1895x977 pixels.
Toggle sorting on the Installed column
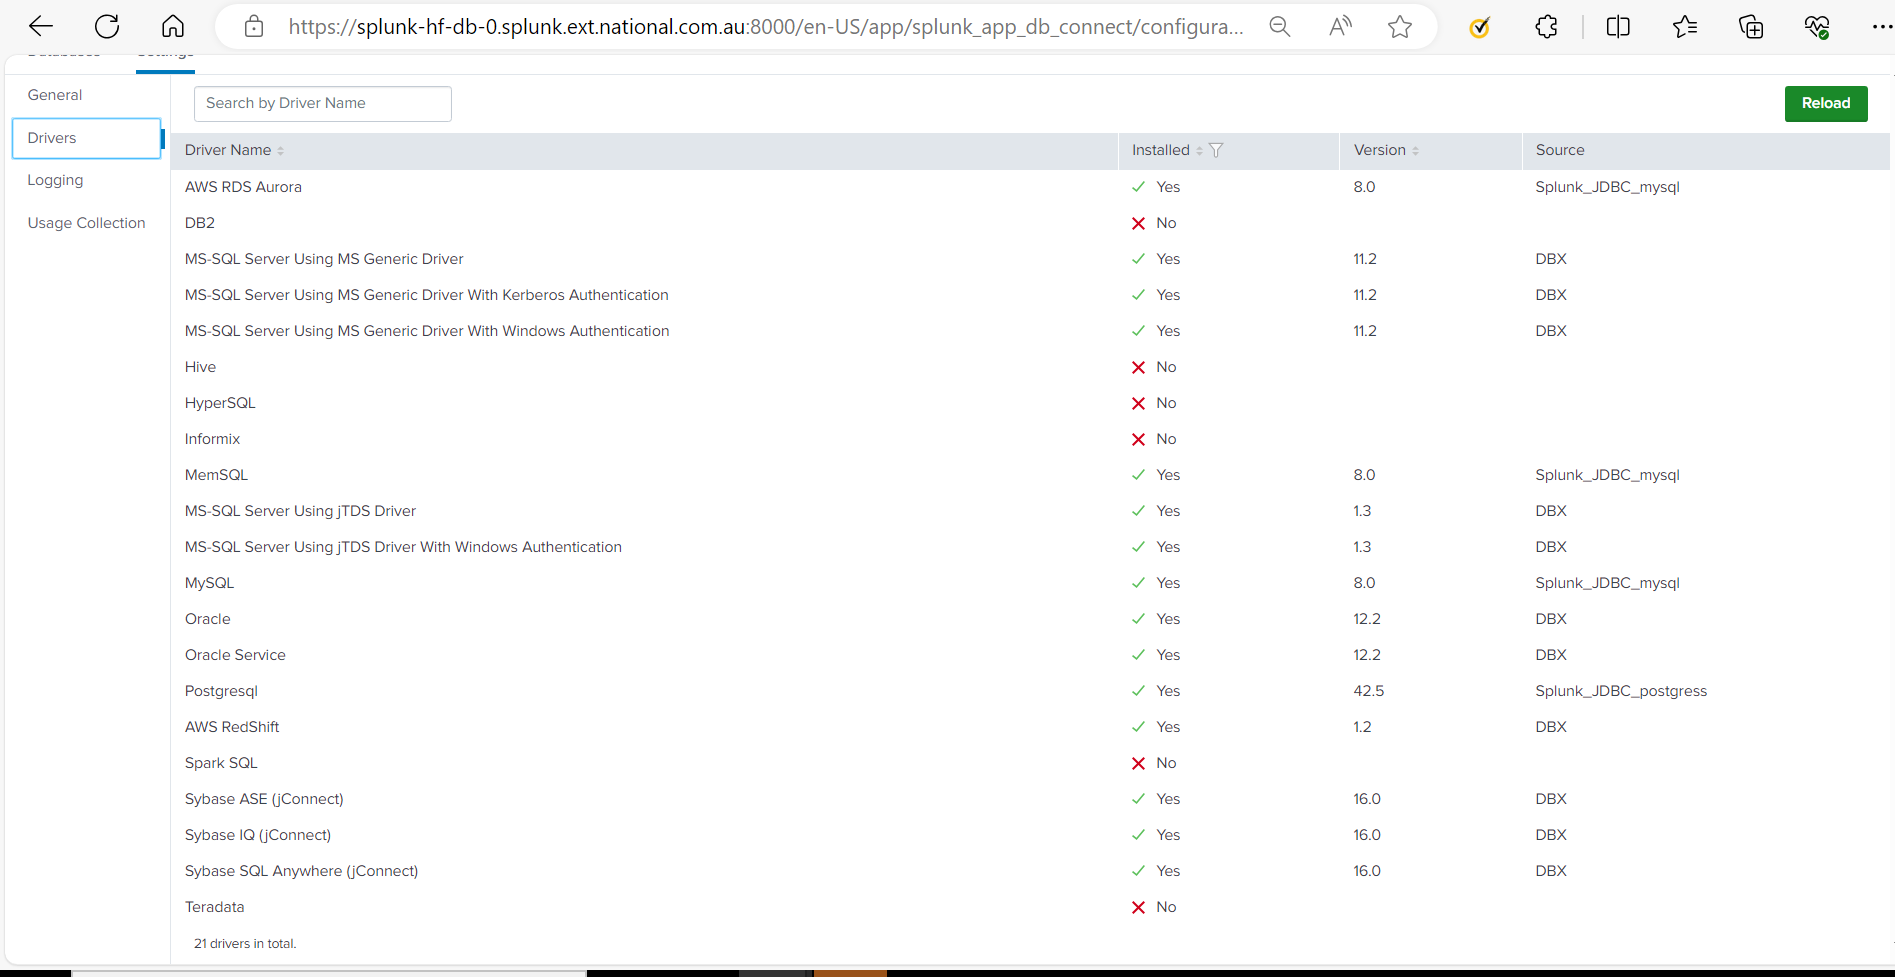[1200, 150]
